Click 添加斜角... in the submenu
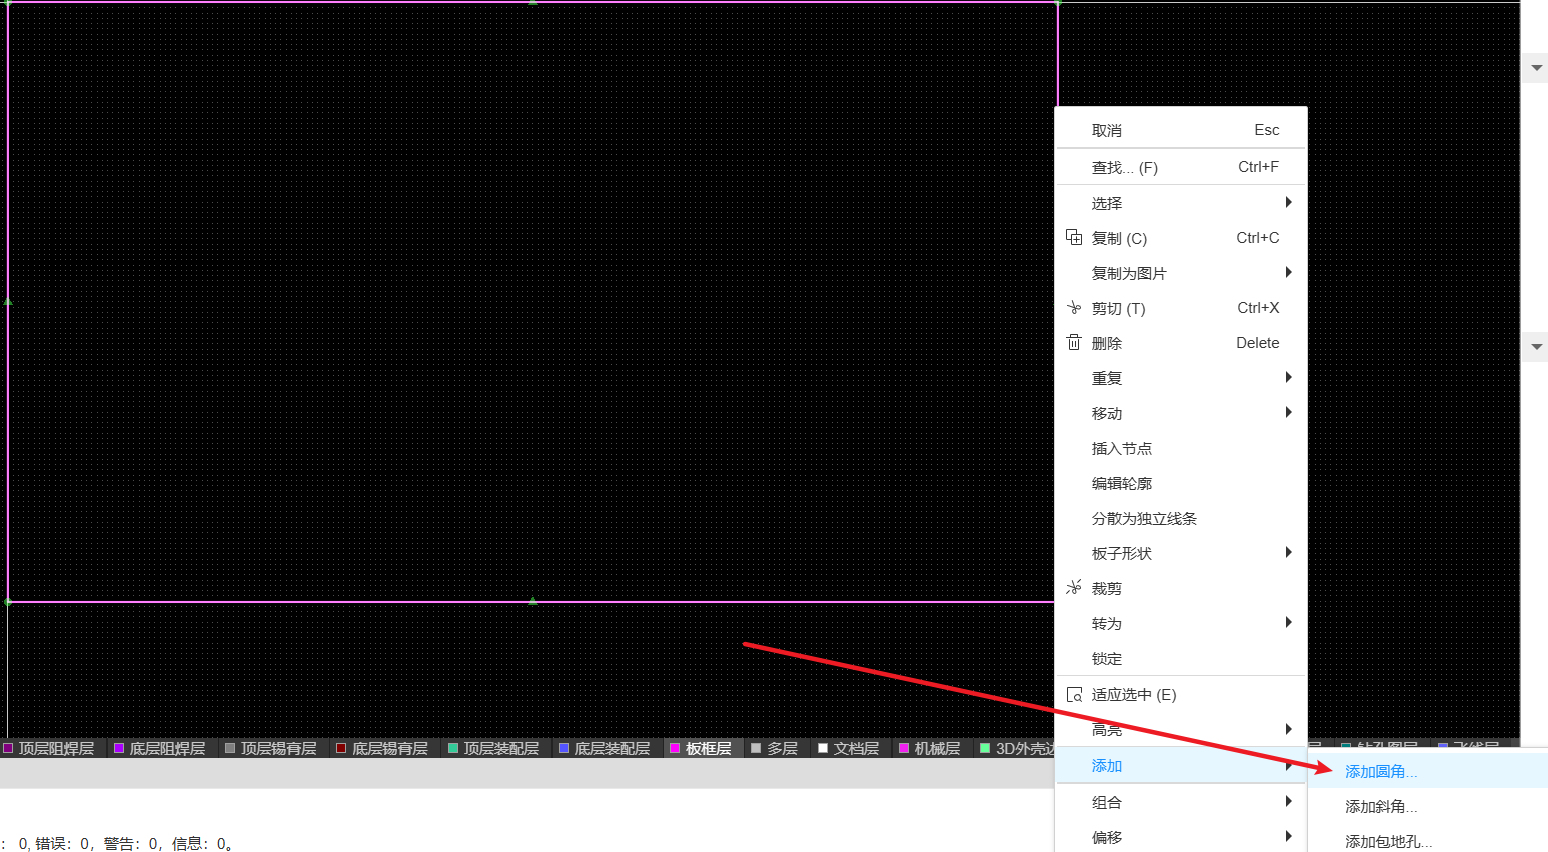The image size is (1548, 852). [1428, 806]
